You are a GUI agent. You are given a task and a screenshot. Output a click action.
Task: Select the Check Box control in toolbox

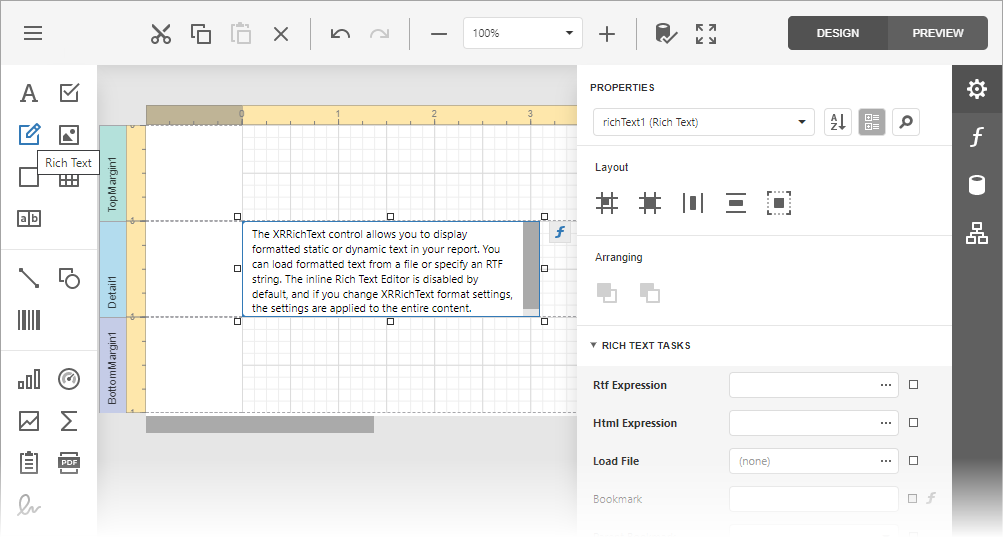click(x=69, y=93)
